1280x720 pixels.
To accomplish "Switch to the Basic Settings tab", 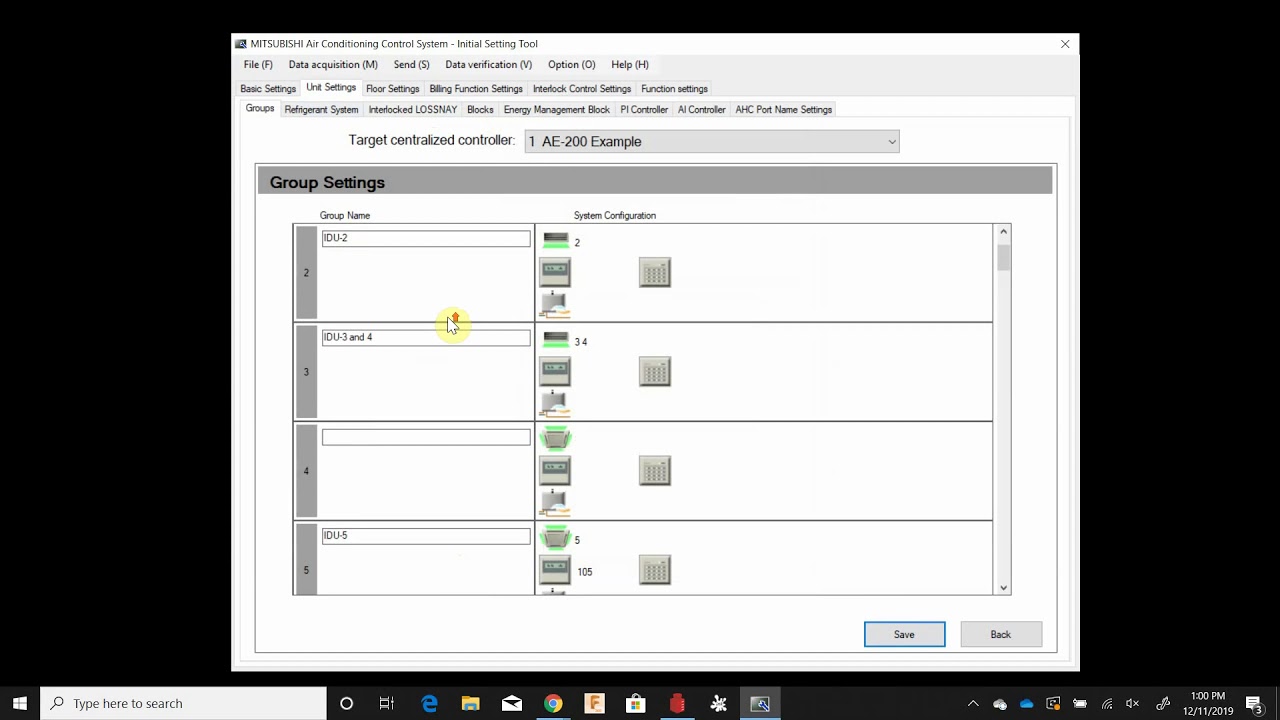I will tap(268, 89).
